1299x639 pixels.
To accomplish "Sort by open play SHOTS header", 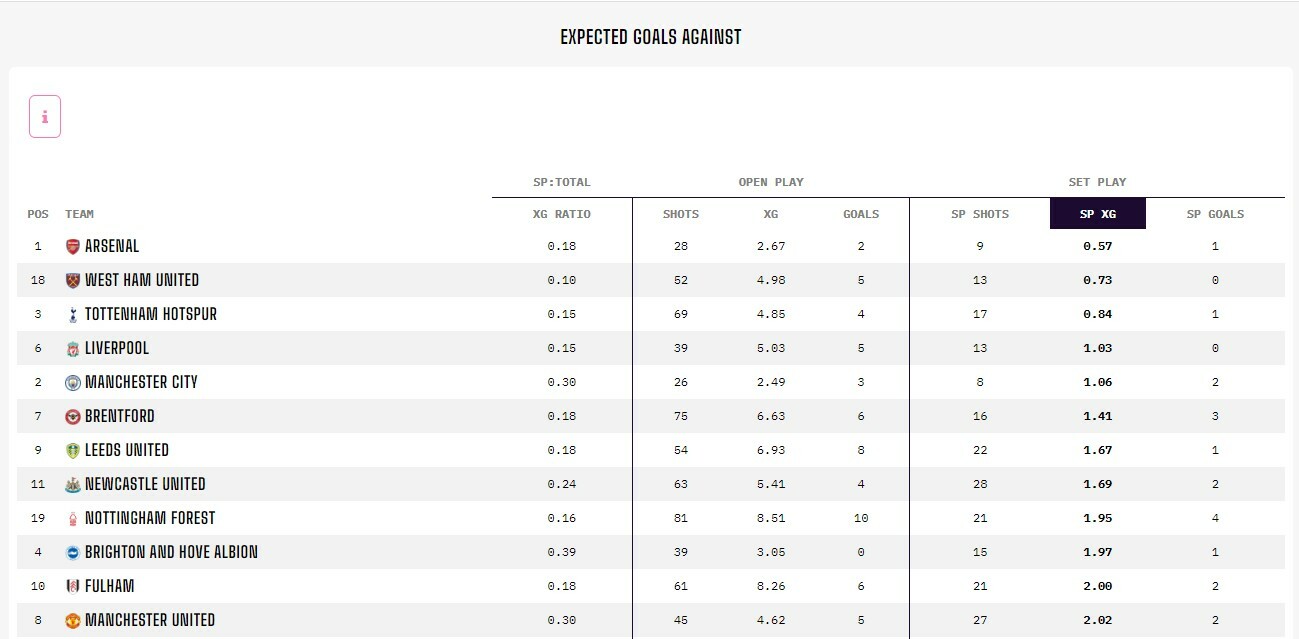I will coord(681,214).
